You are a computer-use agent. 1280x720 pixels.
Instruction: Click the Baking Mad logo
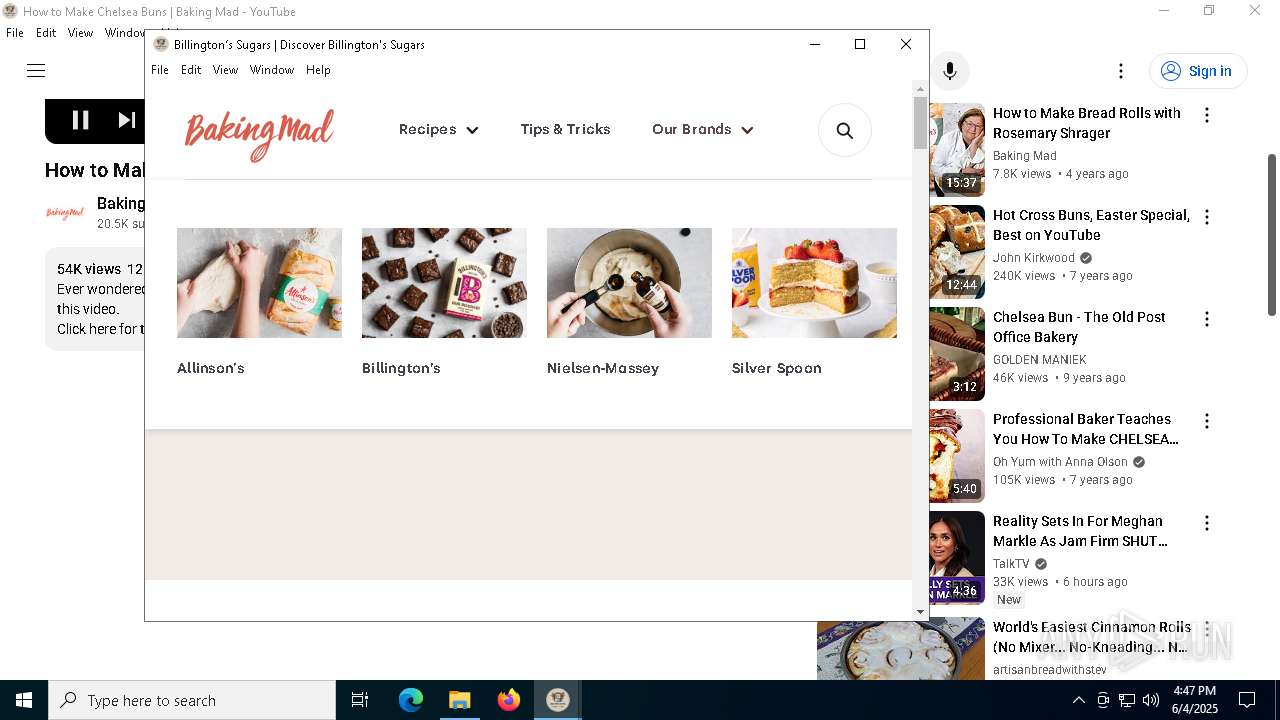tap(259, 134)
